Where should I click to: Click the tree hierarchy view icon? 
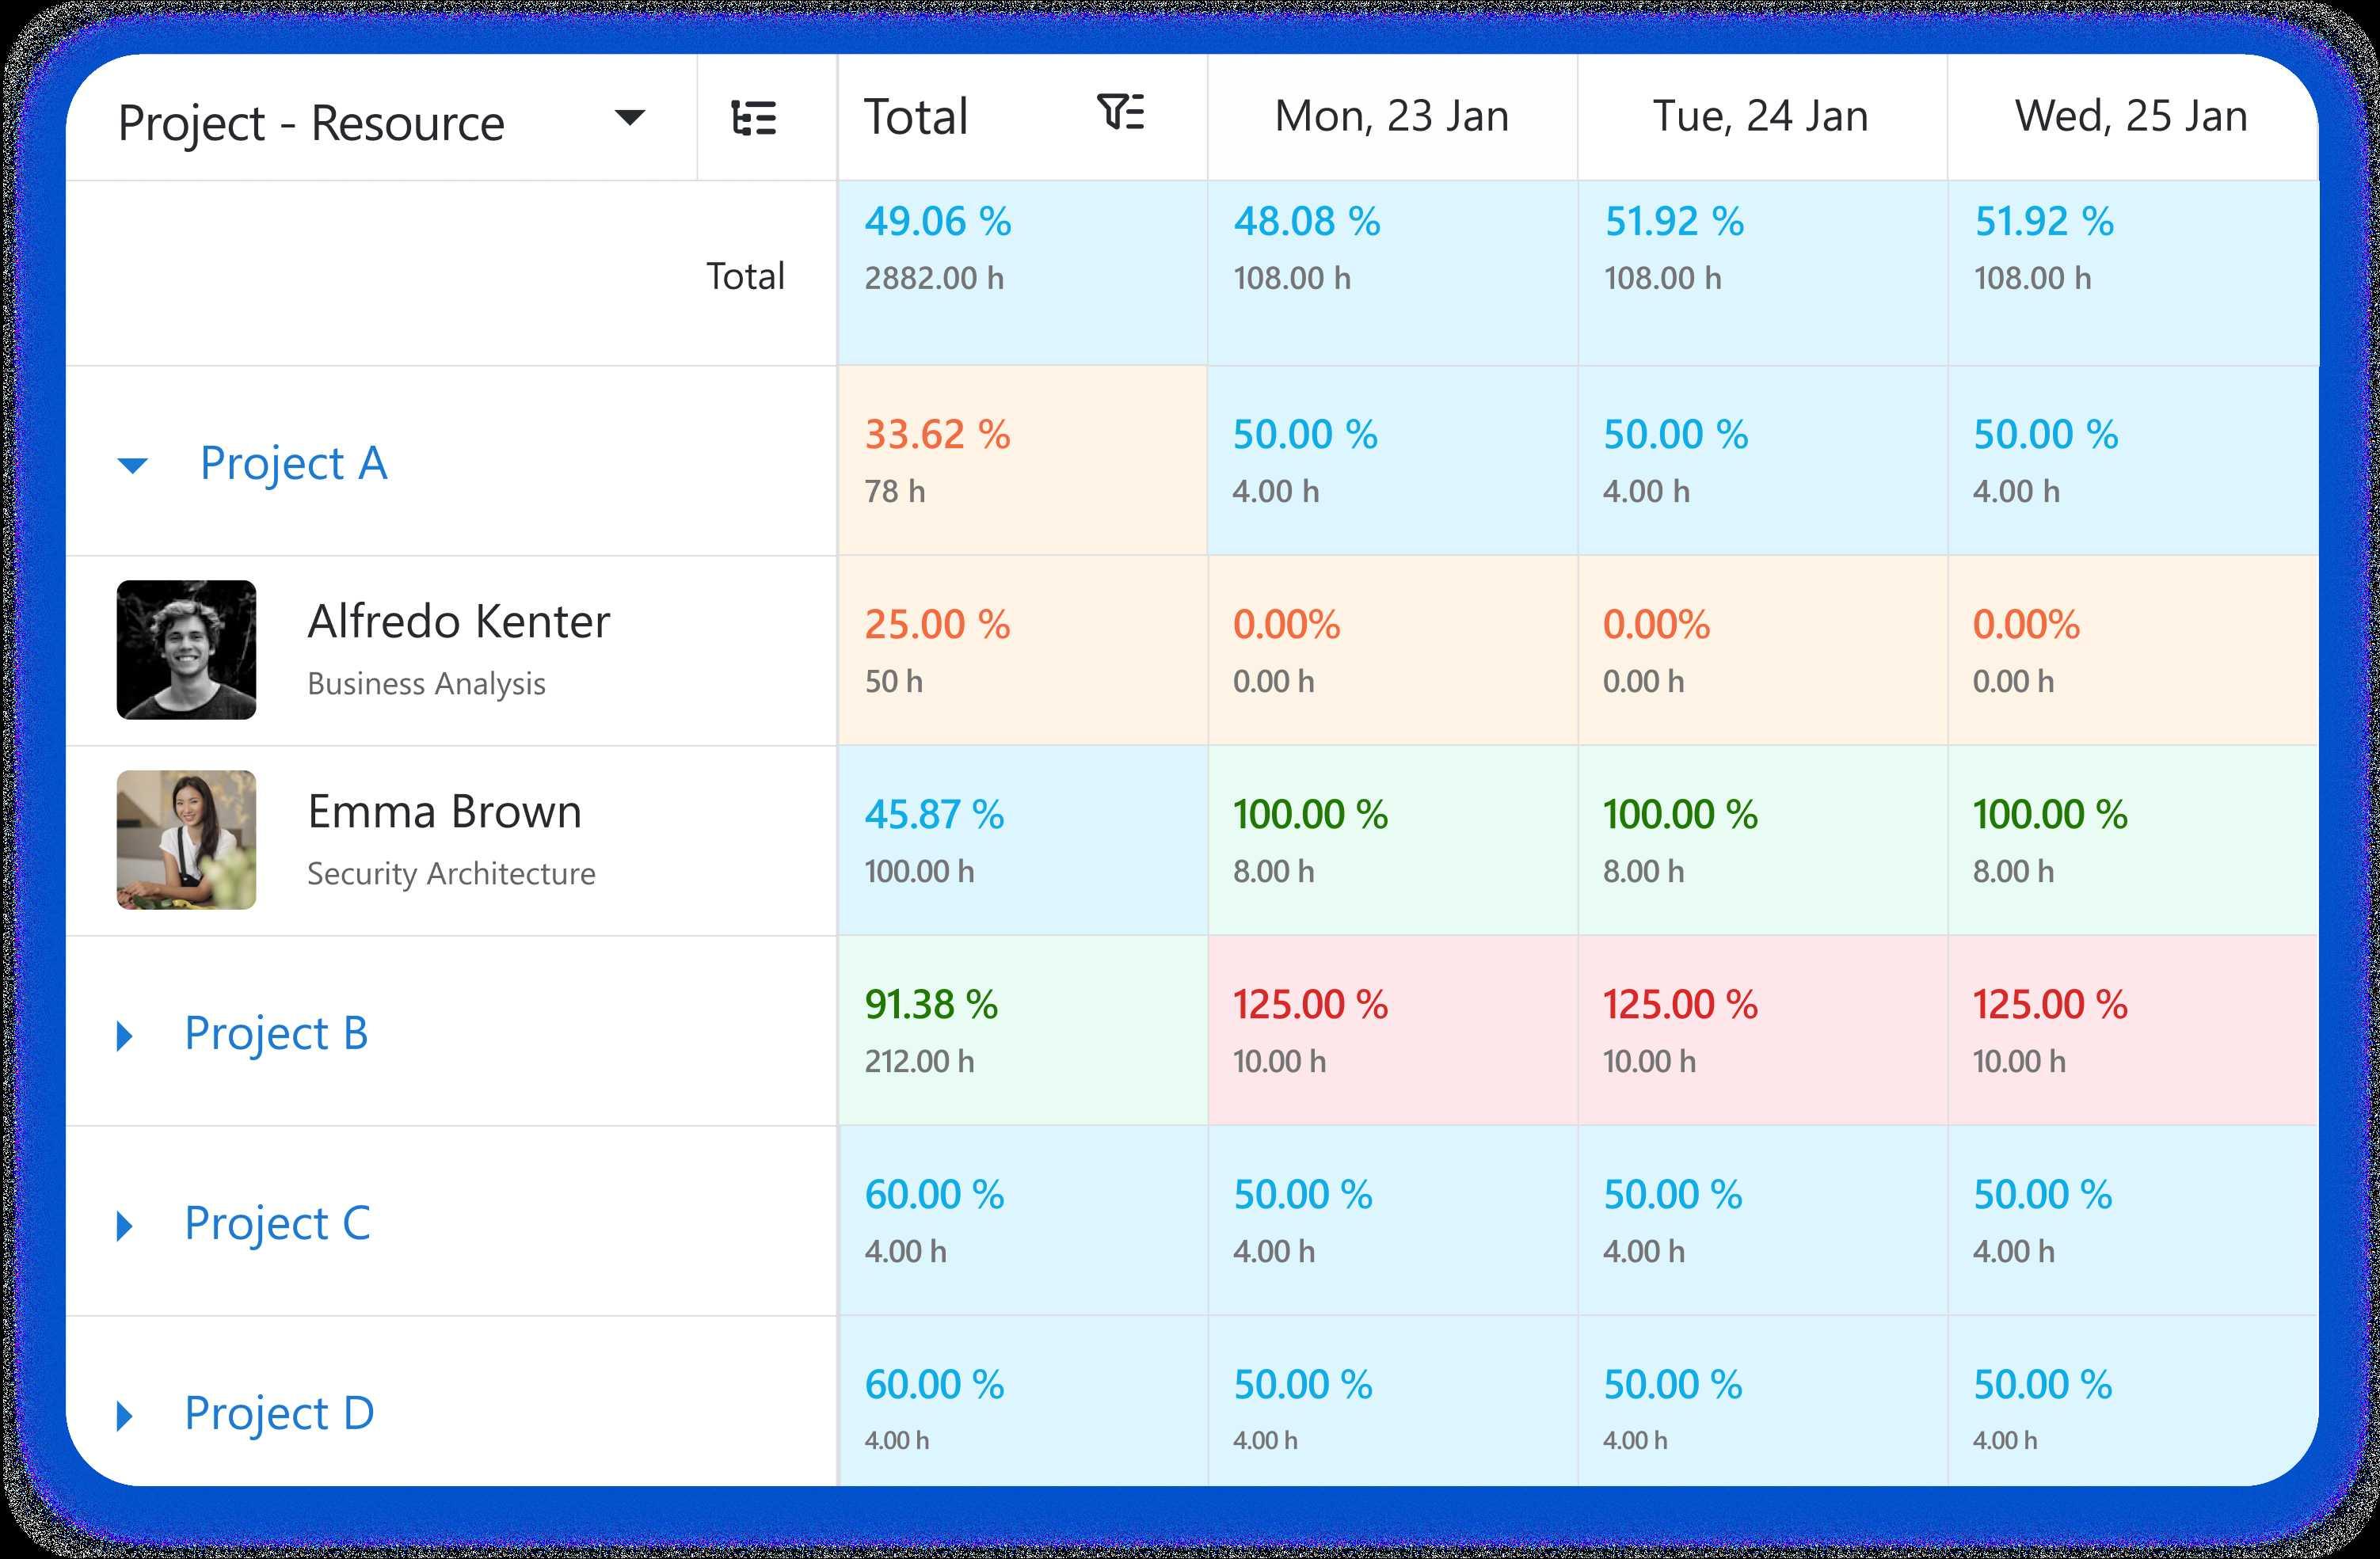click(754, 118)
